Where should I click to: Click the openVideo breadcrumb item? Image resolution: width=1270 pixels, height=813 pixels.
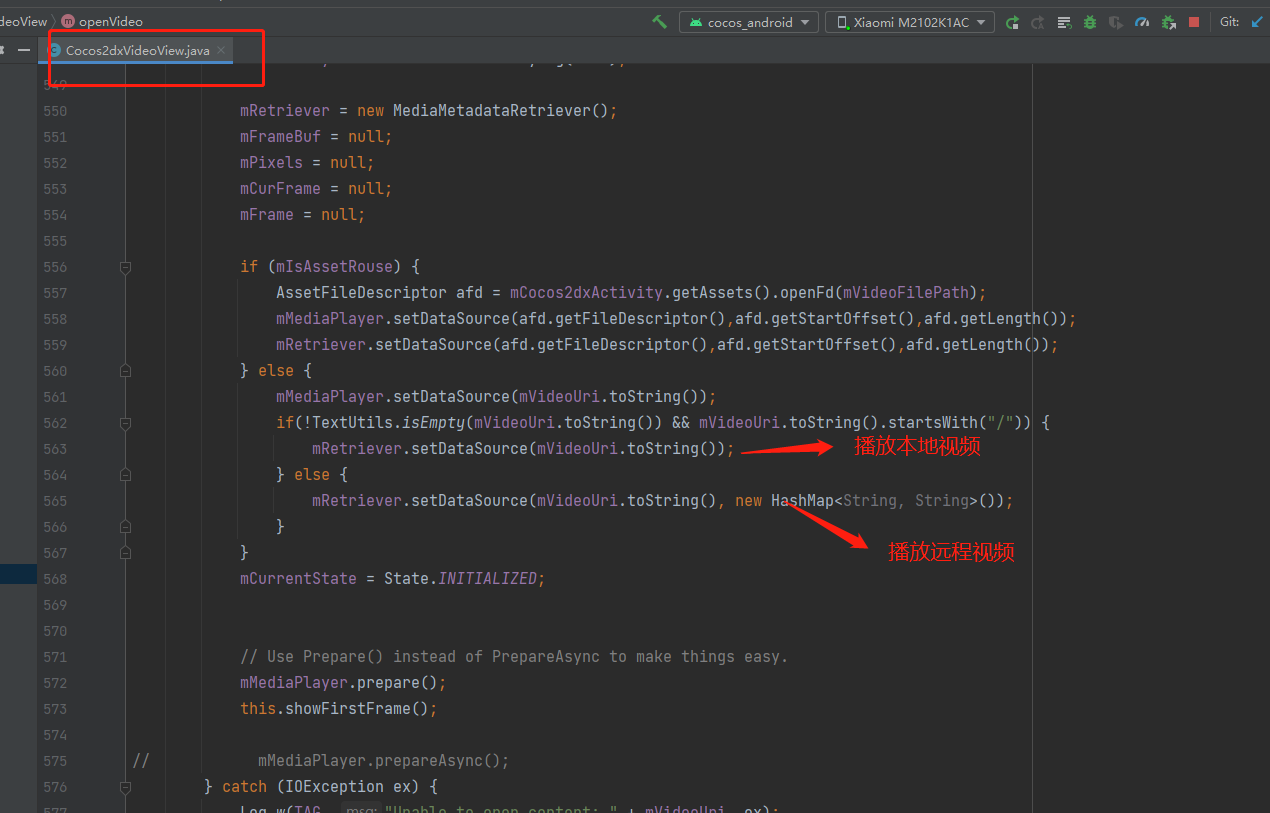click(x=111, y=21)
